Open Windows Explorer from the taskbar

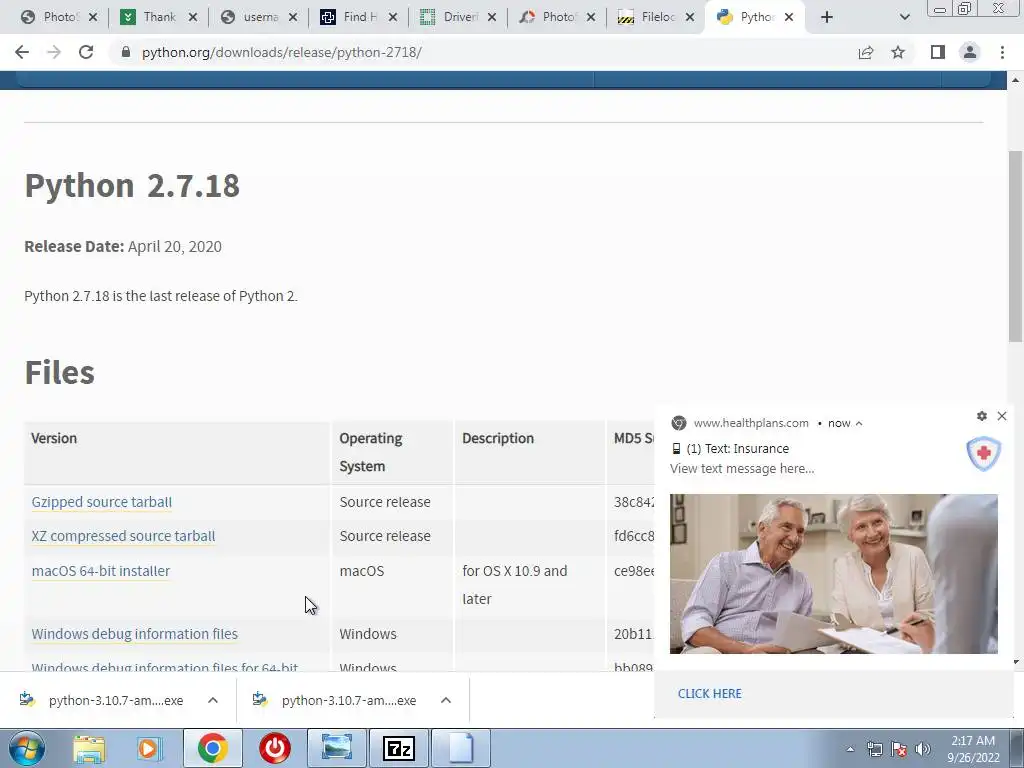(x=89, y=748)
